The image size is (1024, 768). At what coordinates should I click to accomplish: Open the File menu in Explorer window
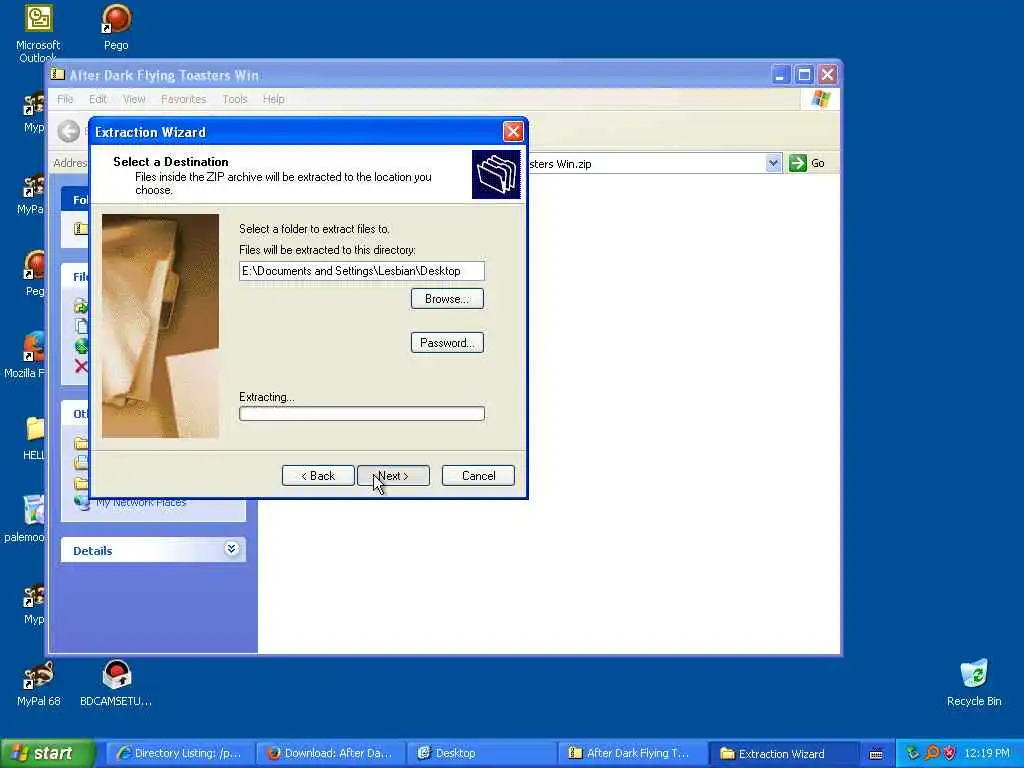coord(65,99)
